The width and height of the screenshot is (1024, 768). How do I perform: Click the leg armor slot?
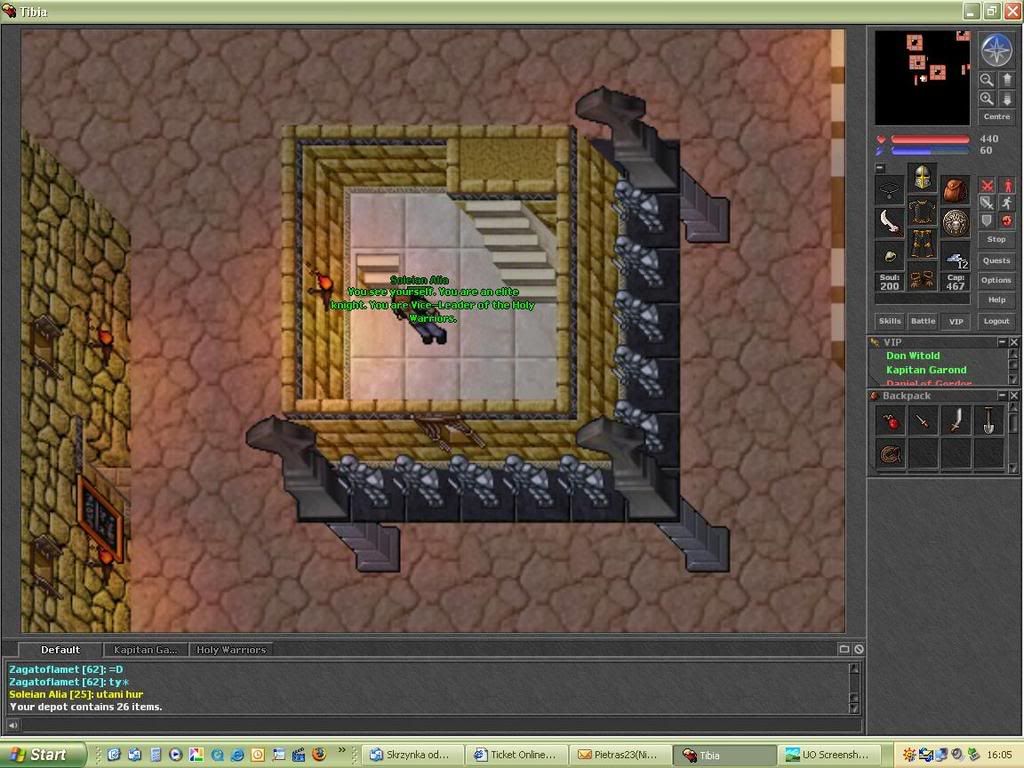click(x=922, y=243)
